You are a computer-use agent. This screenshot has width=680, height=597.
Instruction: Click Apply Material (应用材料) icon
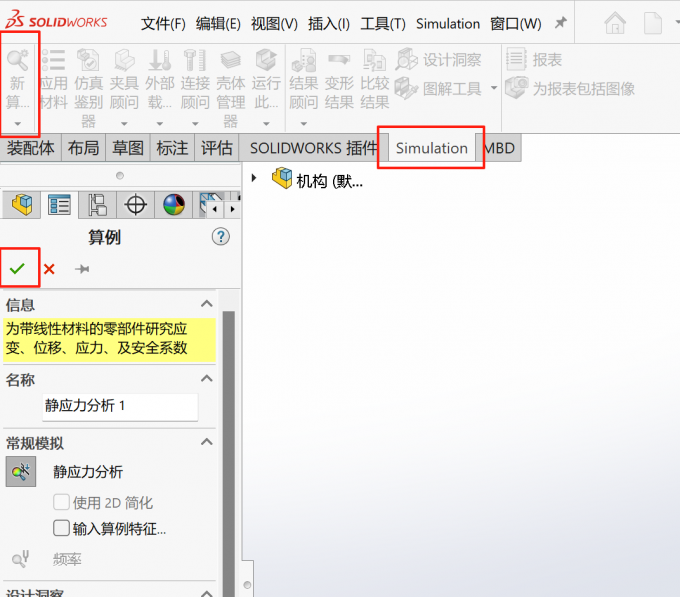(53, 60)
